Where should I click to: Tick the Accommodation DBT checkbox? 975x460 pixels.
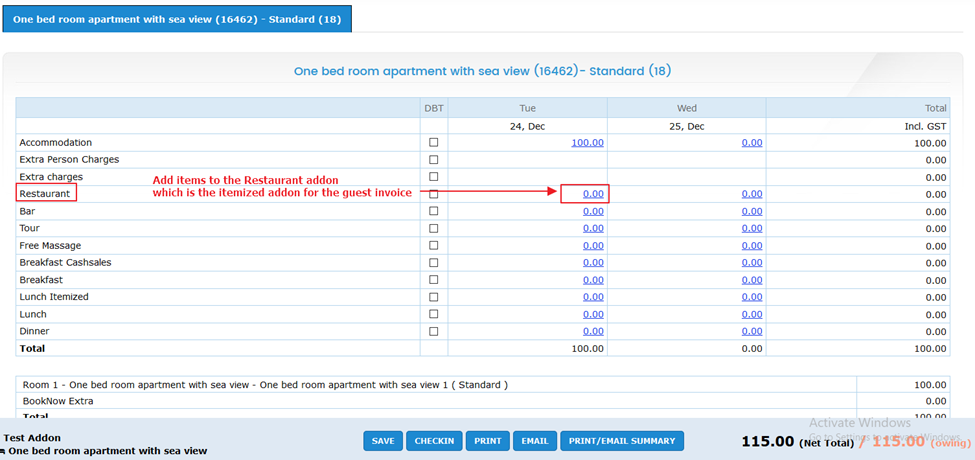point(433,143)
